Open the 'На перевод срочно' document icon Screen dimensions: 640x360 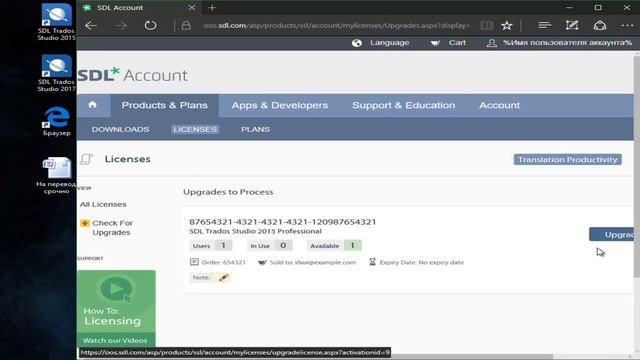click(56, 175)
